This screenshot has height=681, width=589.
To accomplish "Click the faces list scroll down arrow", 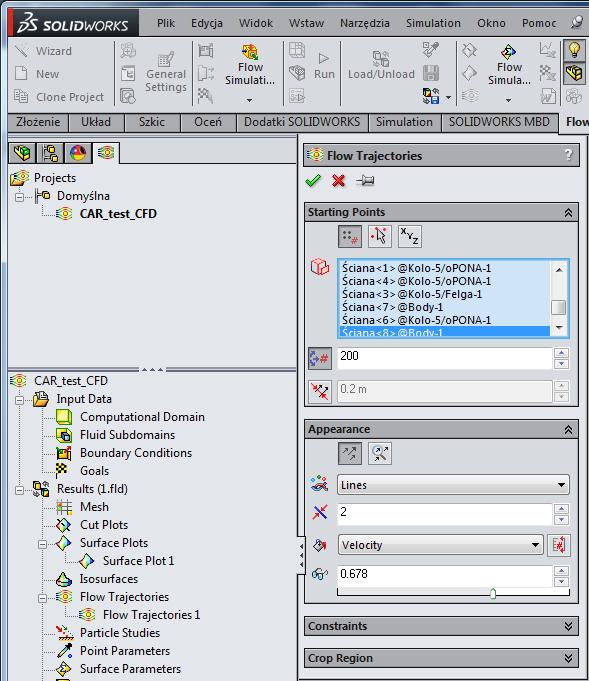I will [559, 327].
